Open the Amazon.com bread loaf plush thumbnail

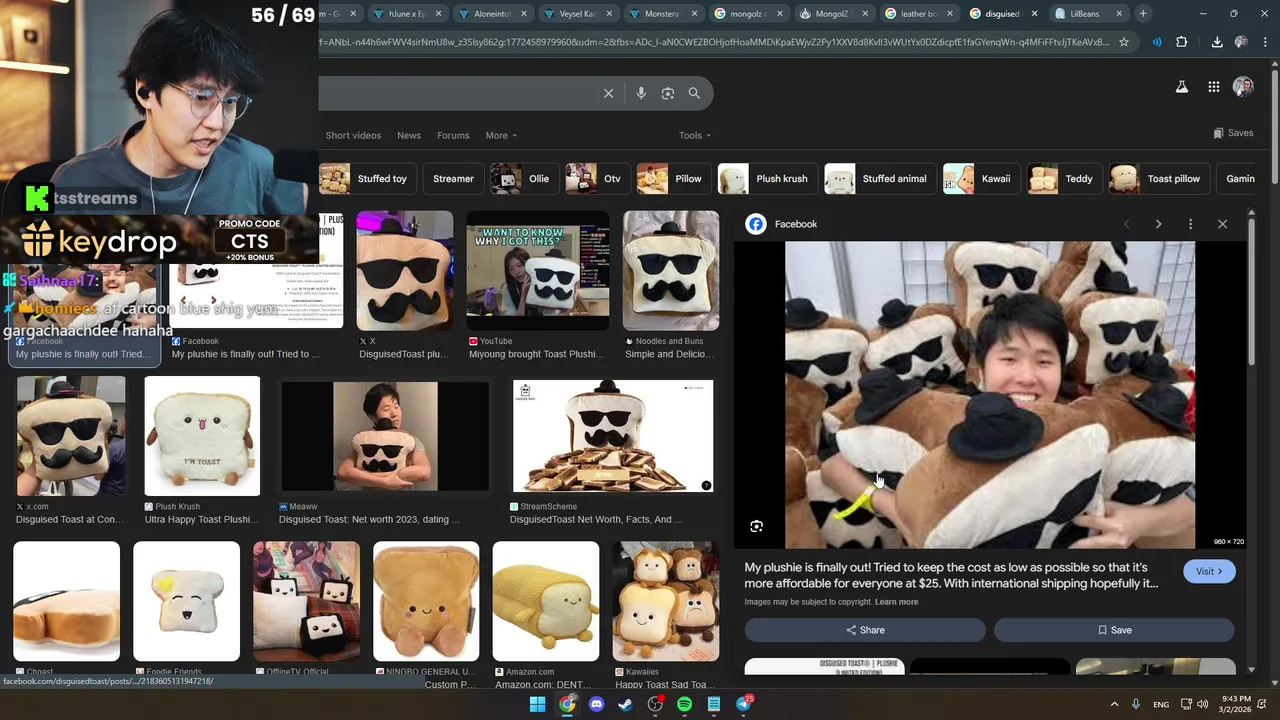546,602
